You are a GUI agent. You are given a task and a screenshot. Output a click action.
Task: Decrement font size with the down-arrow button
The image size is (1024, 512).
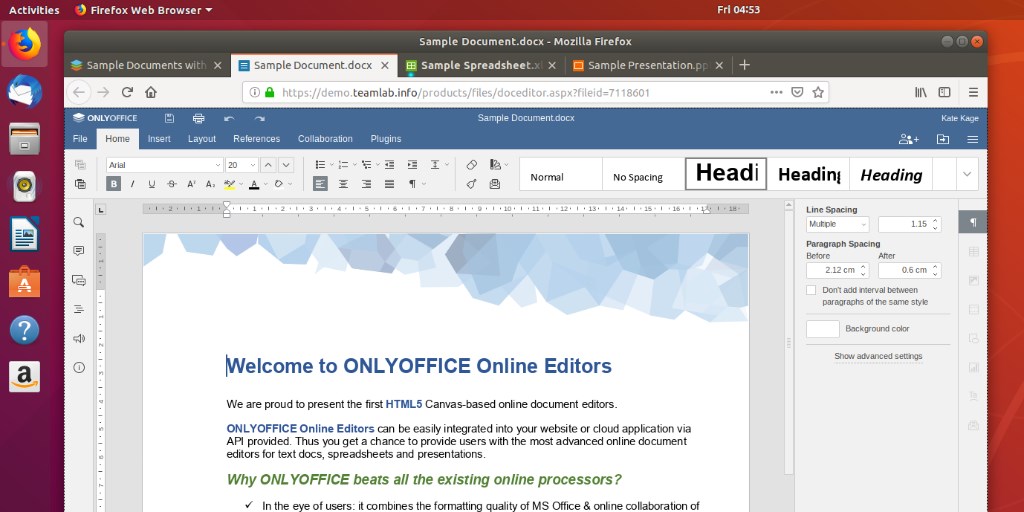(x=285, y=165)
